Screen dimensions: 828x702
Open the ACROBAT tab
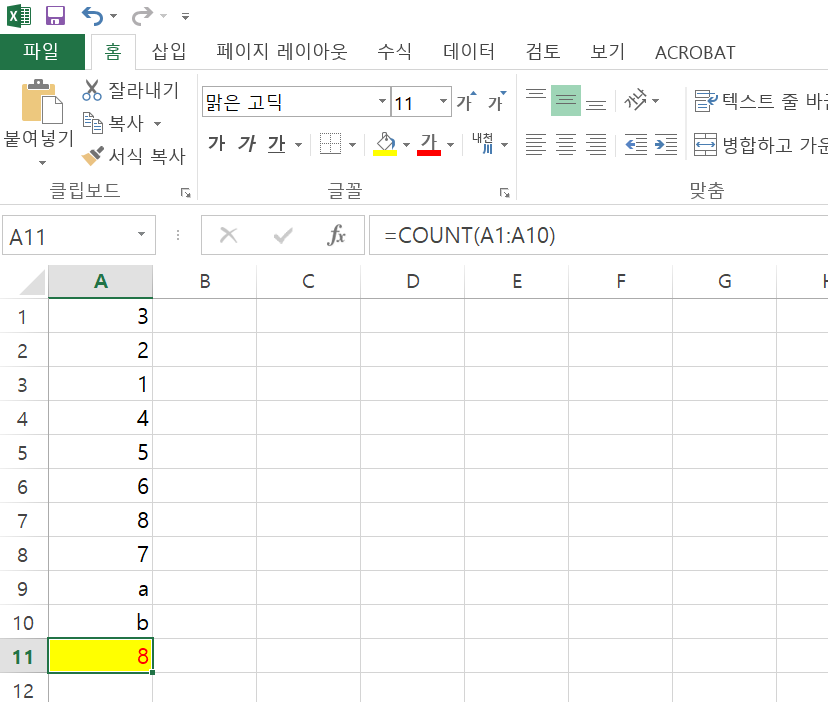pyautogui.click(x=695, y=52)
